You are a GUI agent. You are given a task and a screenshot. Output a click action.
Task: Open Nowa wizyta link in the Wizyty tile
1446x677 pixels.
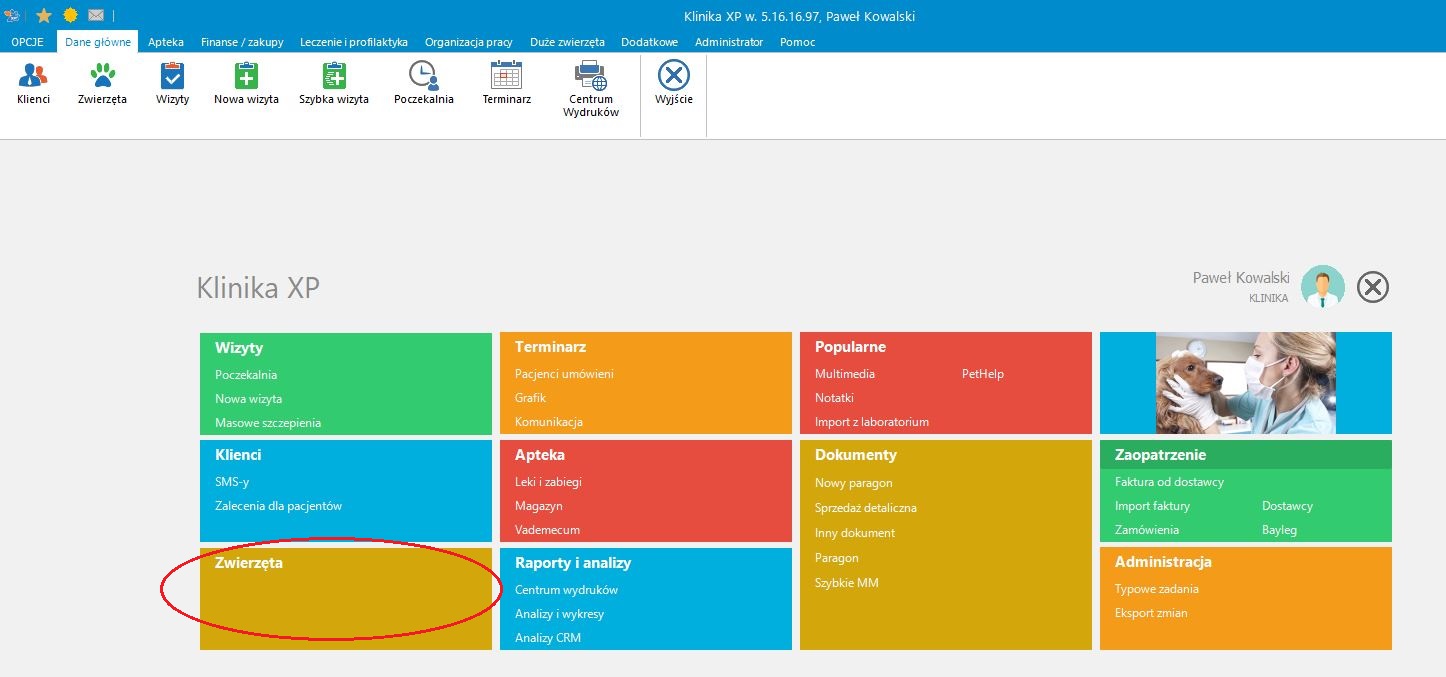click(248, 399)
